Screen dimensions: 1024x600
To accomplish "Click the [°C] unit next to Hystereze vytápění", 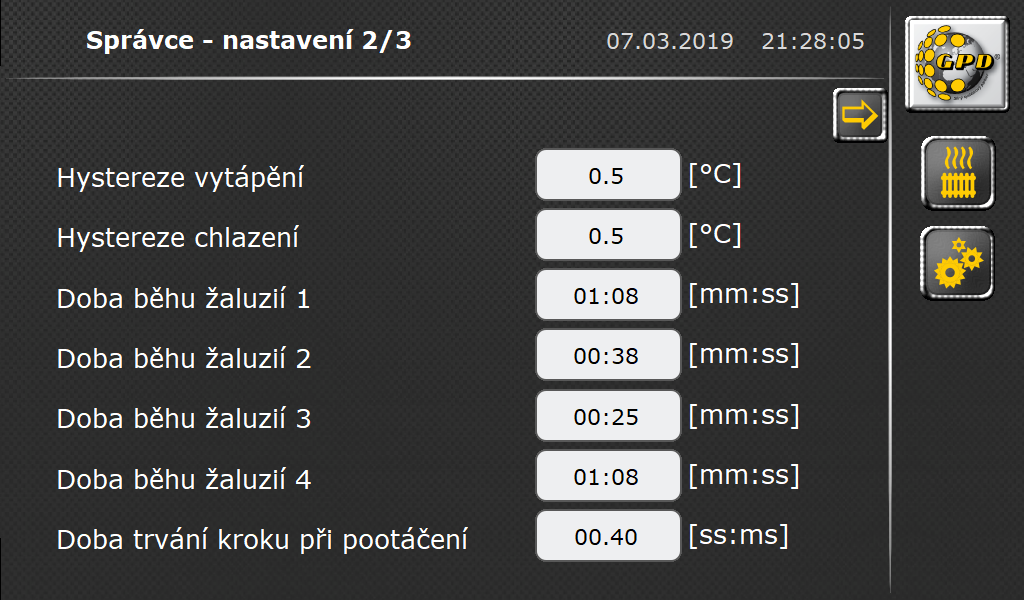I will point(715,175).
